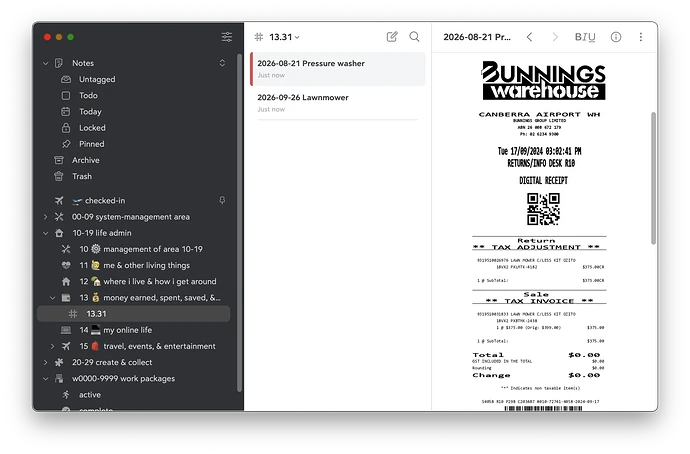The width and height of the screenshot is (690, 454).
Task: Open the three-dot more menu
Action: pos(641,37)
